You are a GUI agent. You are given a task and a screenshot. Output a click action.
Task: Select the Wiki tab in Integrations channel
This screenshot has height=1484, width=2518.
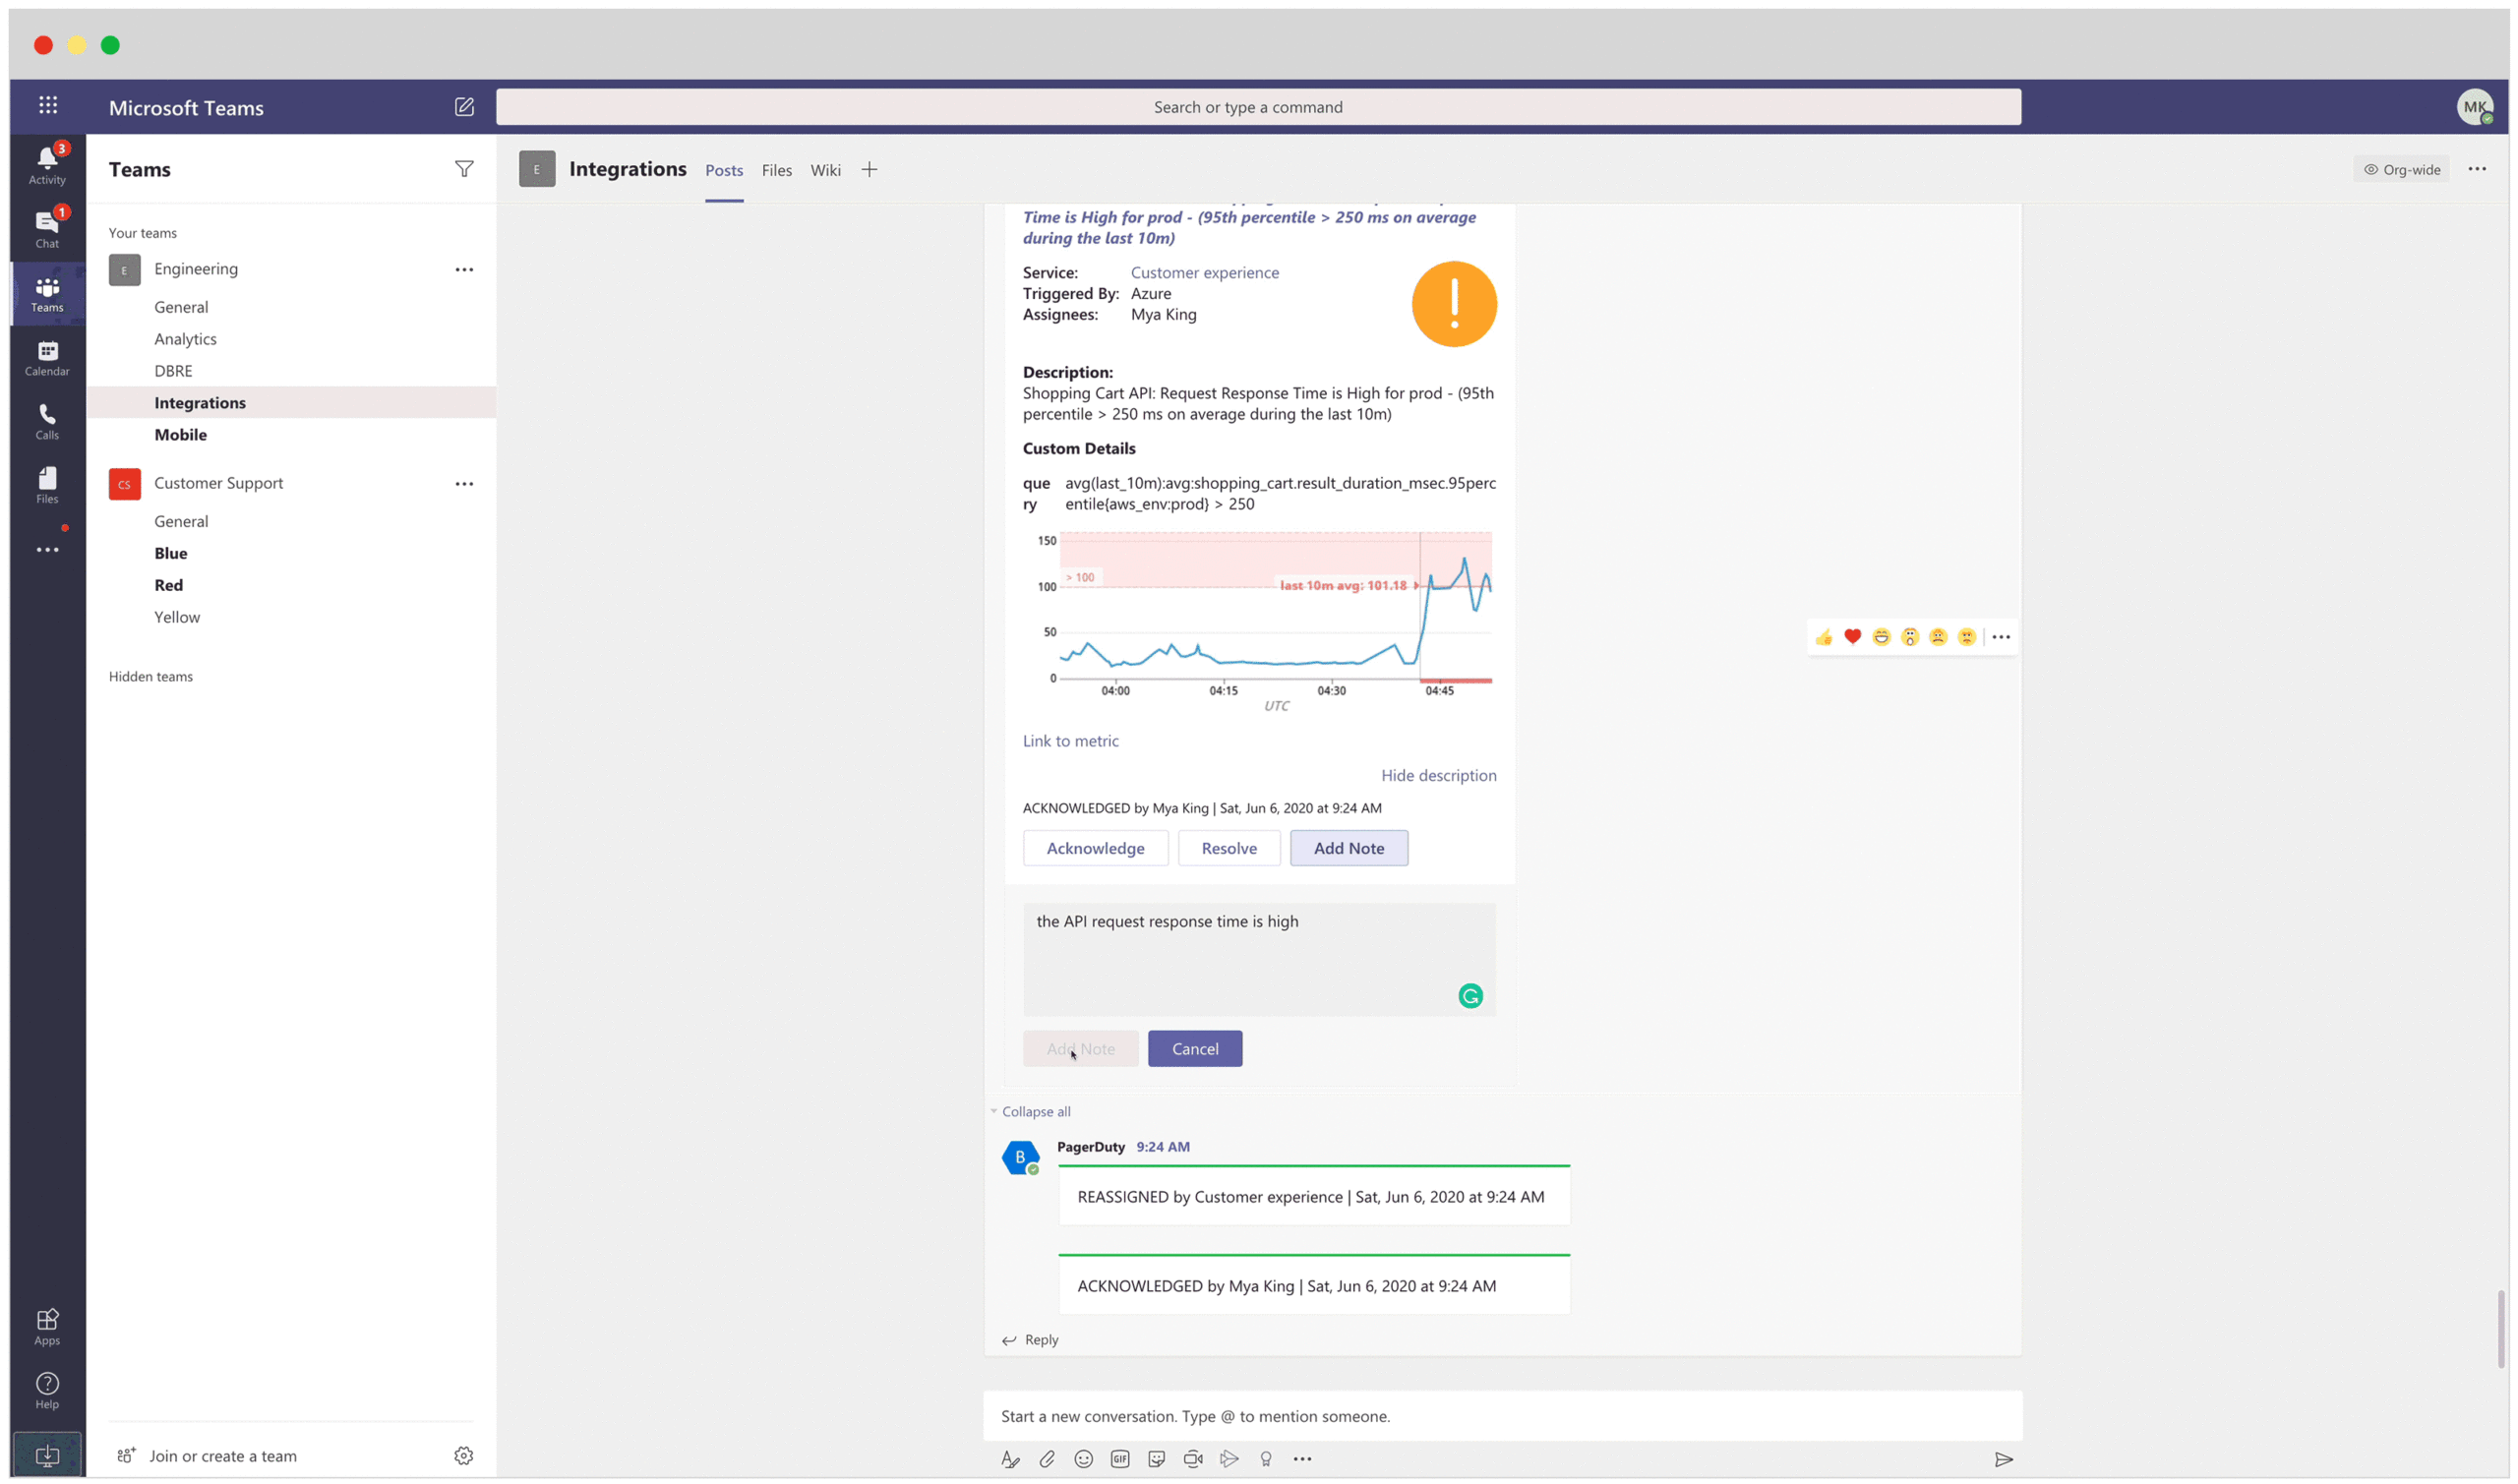(825, 169)
